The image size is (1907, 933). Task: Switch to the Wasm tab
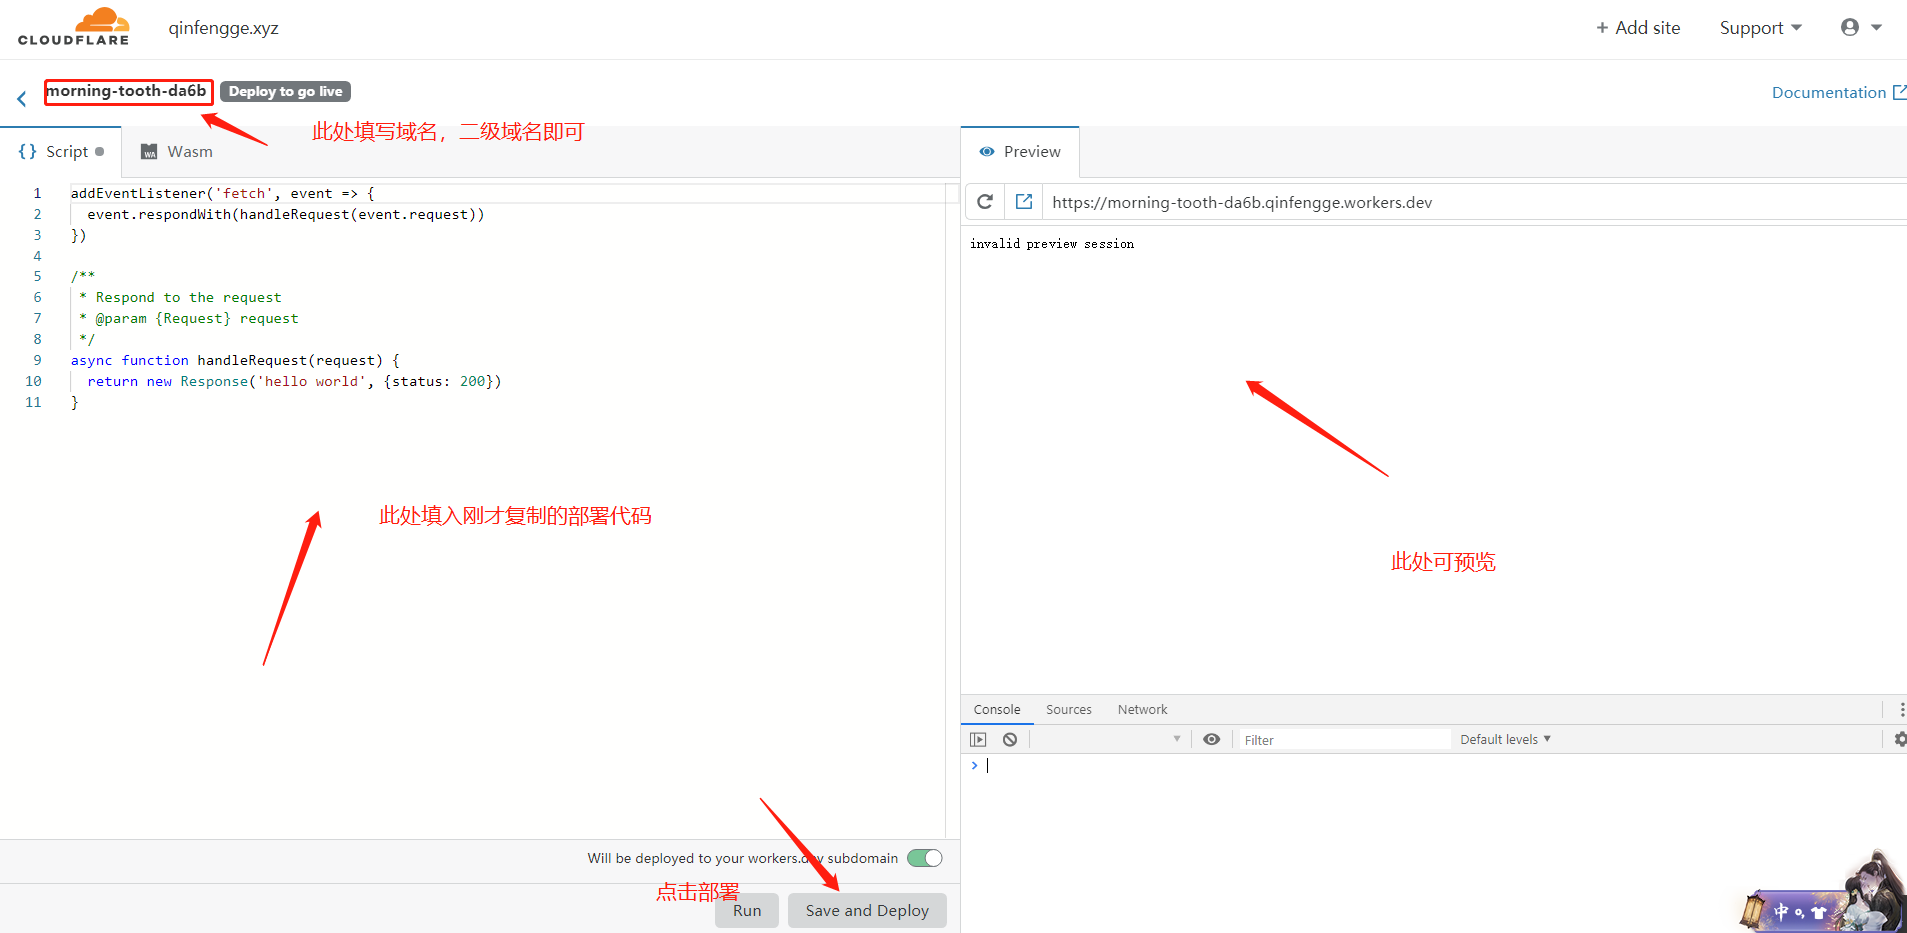click(177, 152)
